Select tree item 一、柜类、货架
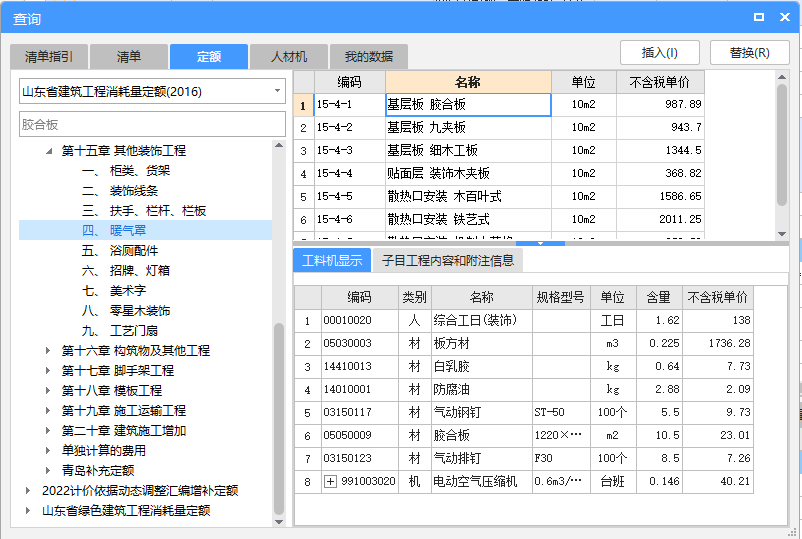 [x=126, y=171]
